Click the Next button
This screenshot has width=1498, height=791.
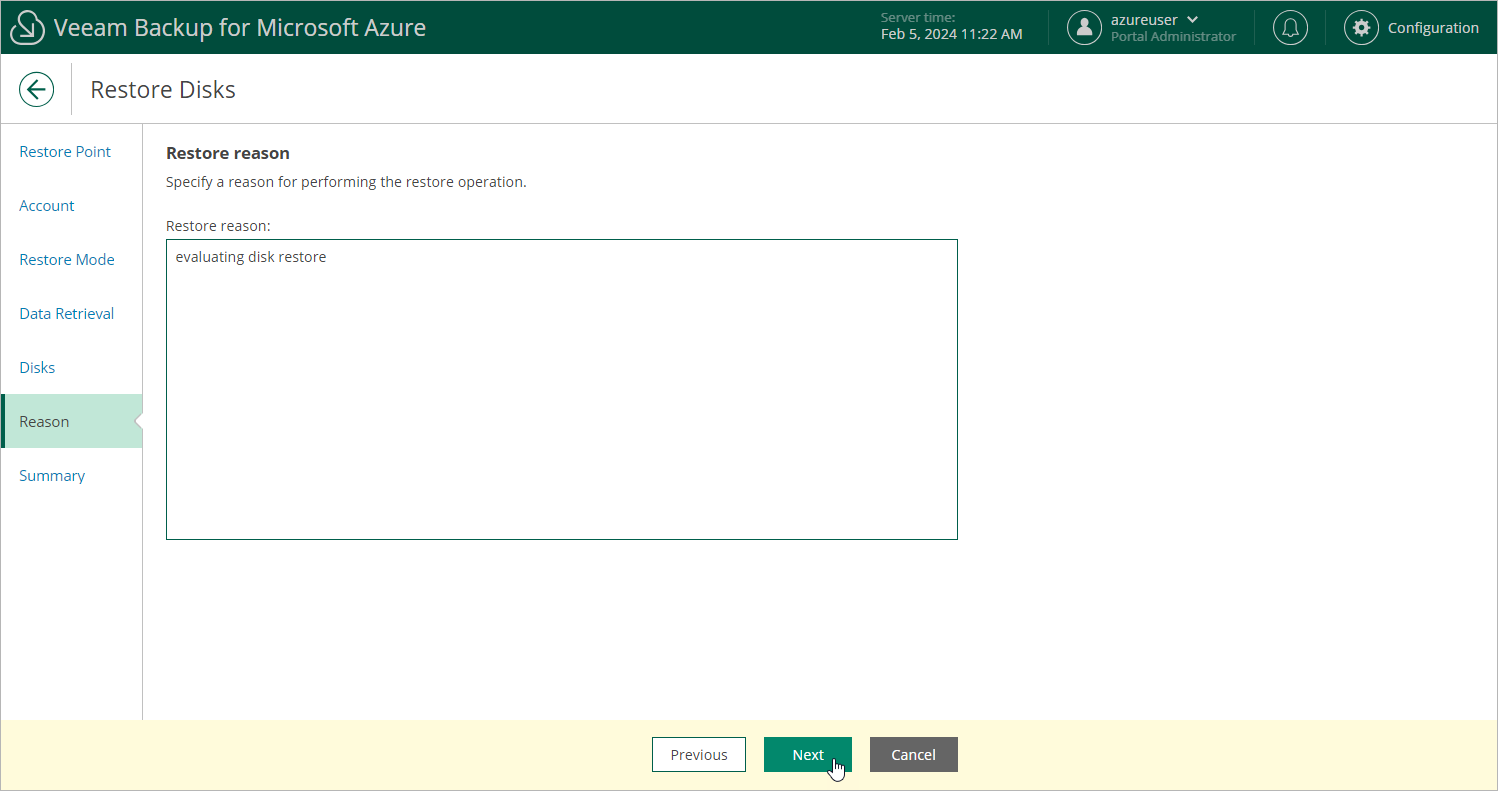[x=808, y=755]
